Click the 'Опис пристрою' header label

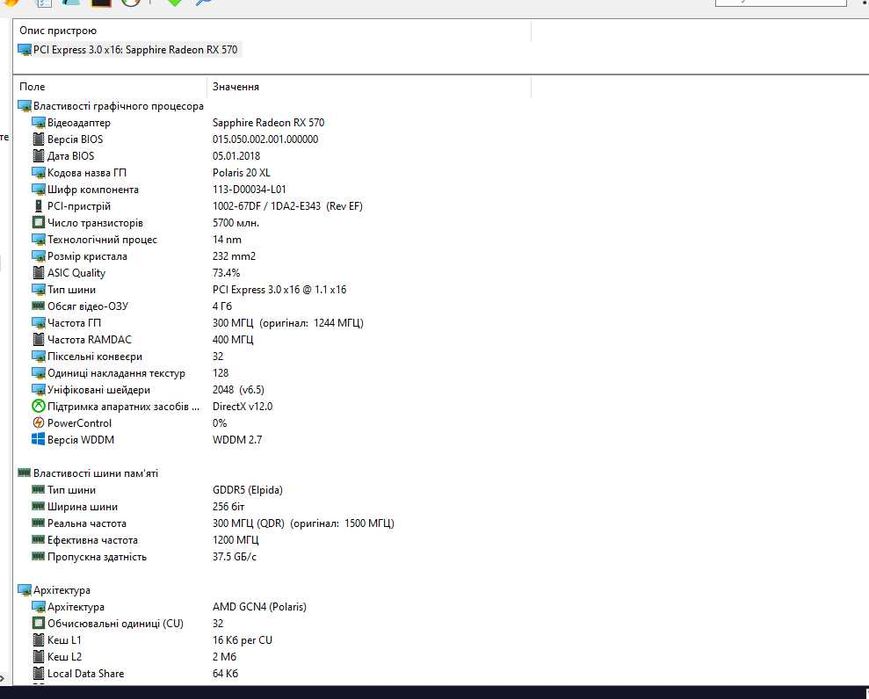coord(58,30)
